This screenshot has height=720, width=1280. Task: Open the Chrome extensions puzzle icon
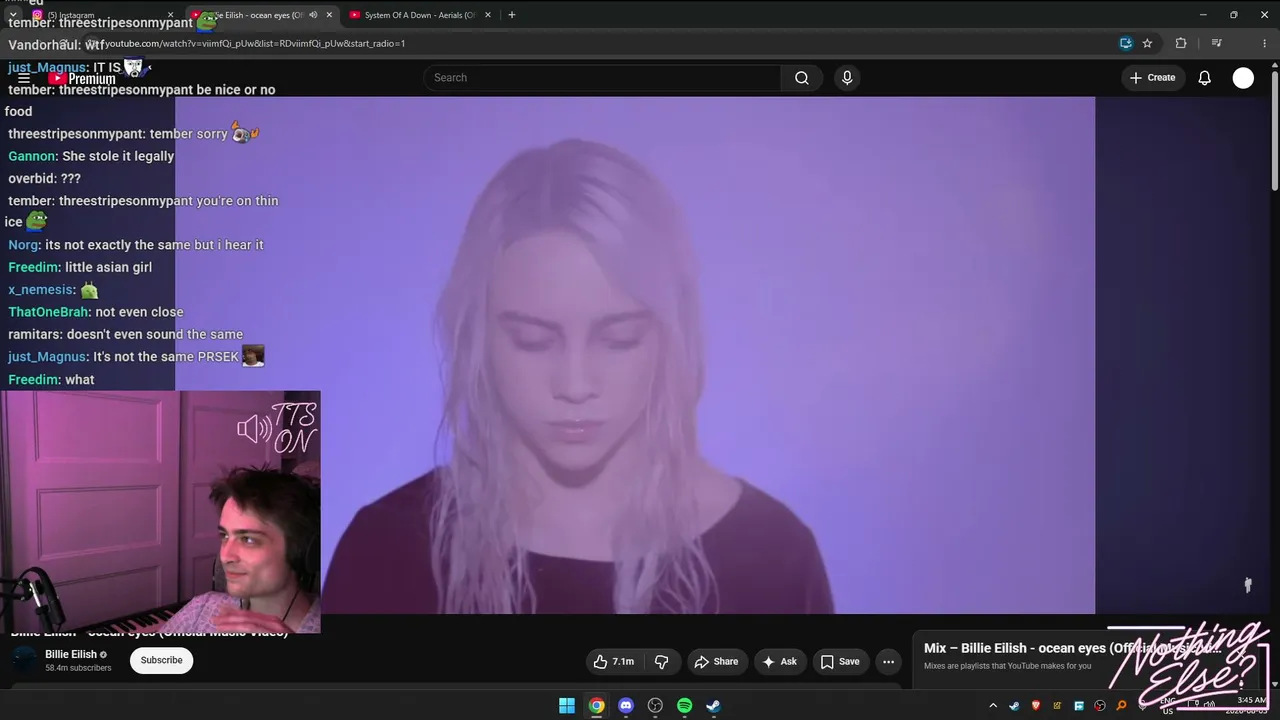pos(1181,43)
